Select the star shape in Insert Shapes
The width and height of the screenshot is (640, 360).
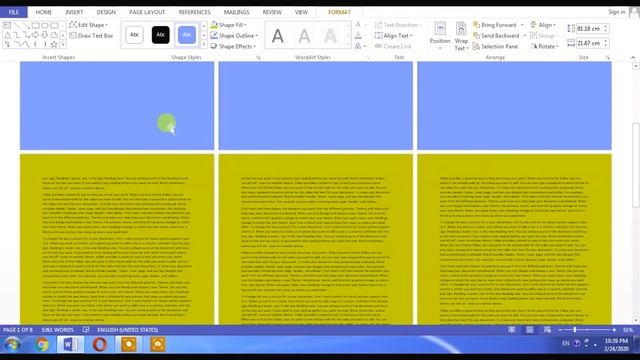[54, 44]
